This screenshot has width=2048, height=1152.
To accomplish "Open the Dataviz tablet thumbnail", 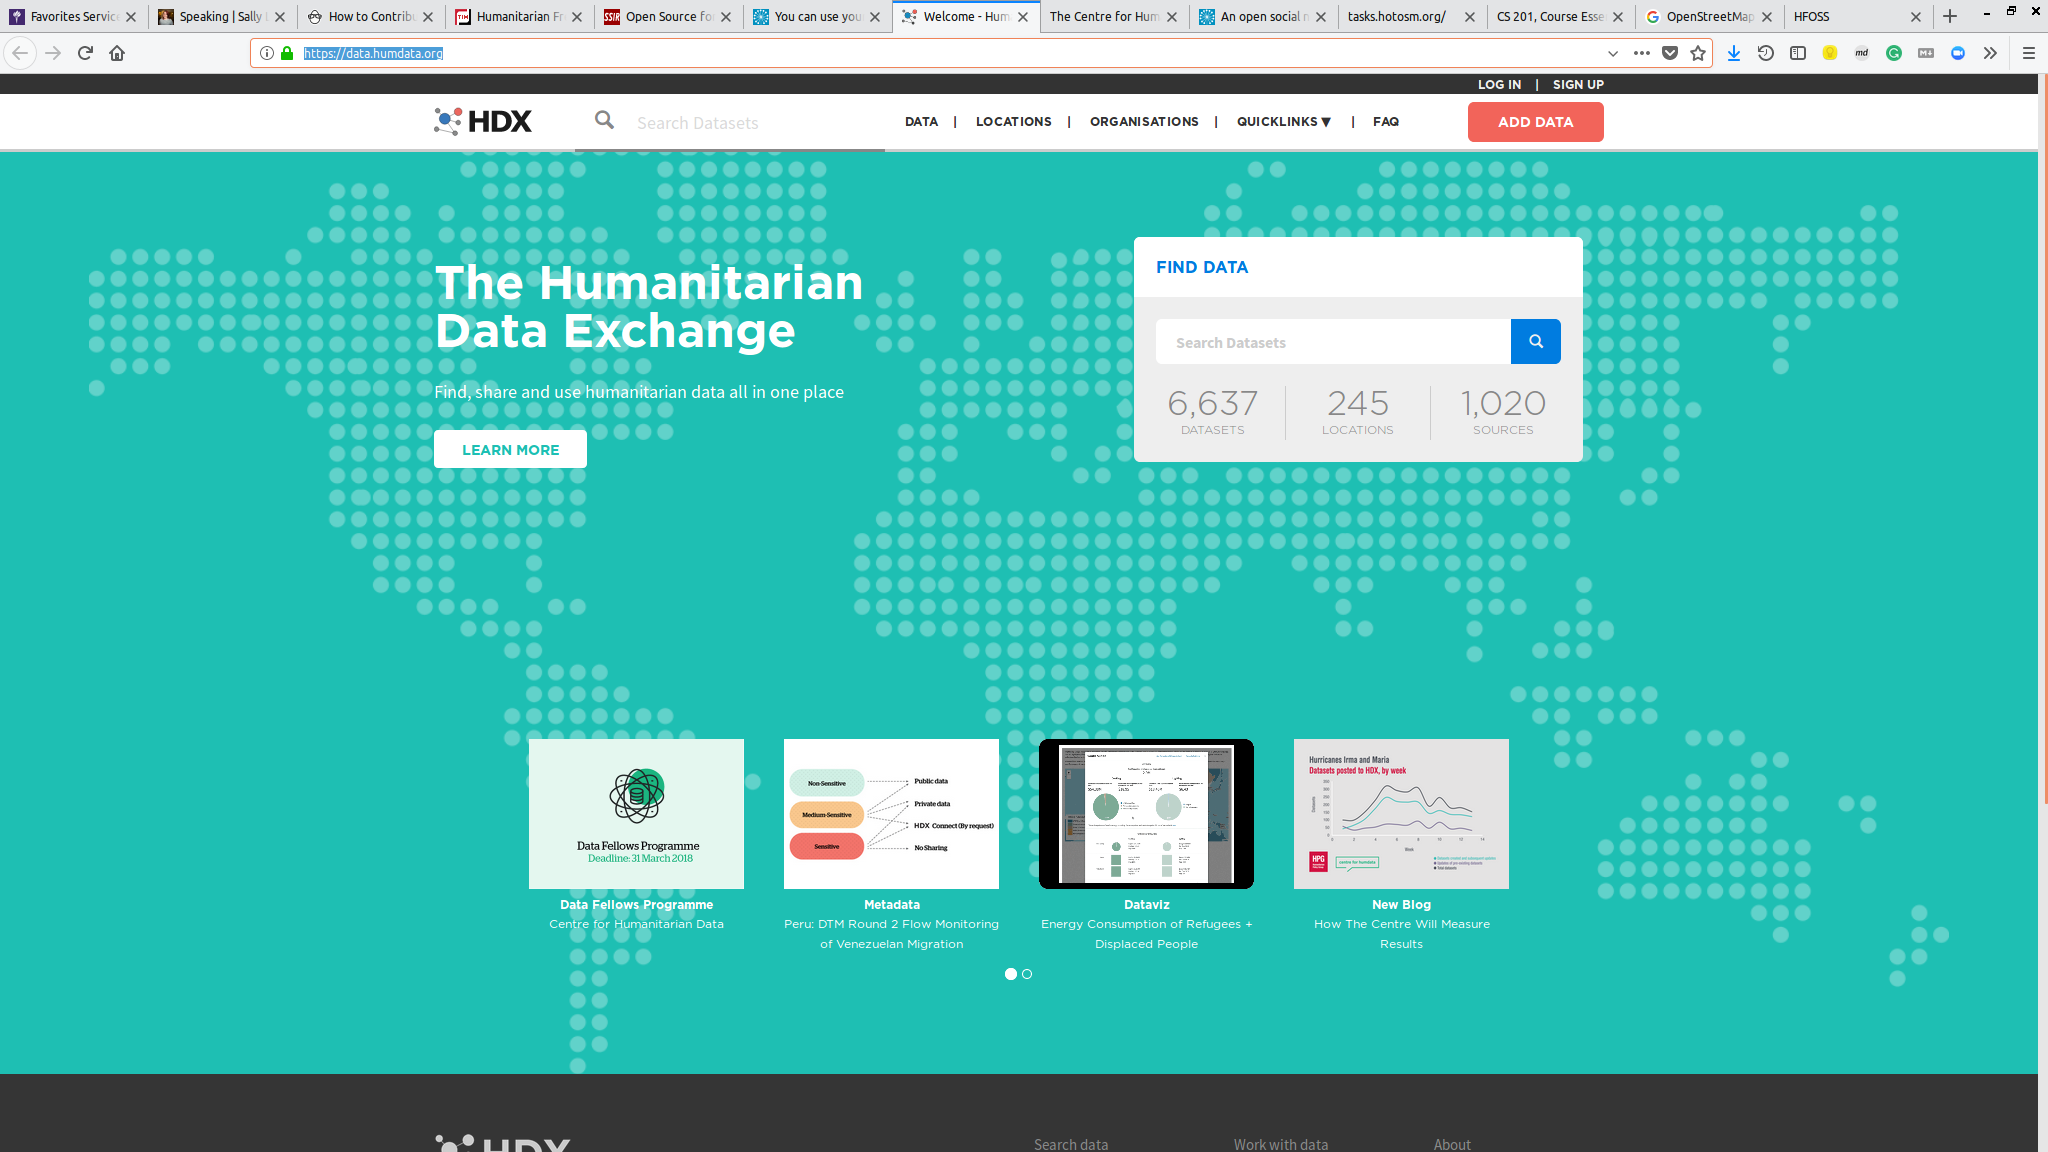I will point(1146,814).
